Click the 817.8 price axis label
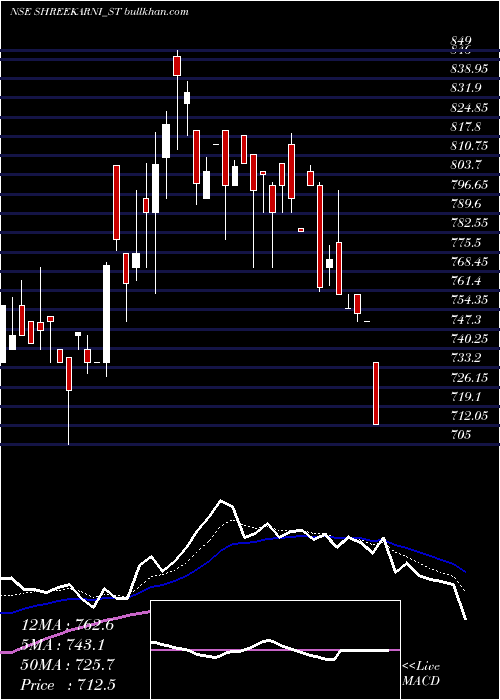This screenshot has width=500, height=700. [466, 127]
